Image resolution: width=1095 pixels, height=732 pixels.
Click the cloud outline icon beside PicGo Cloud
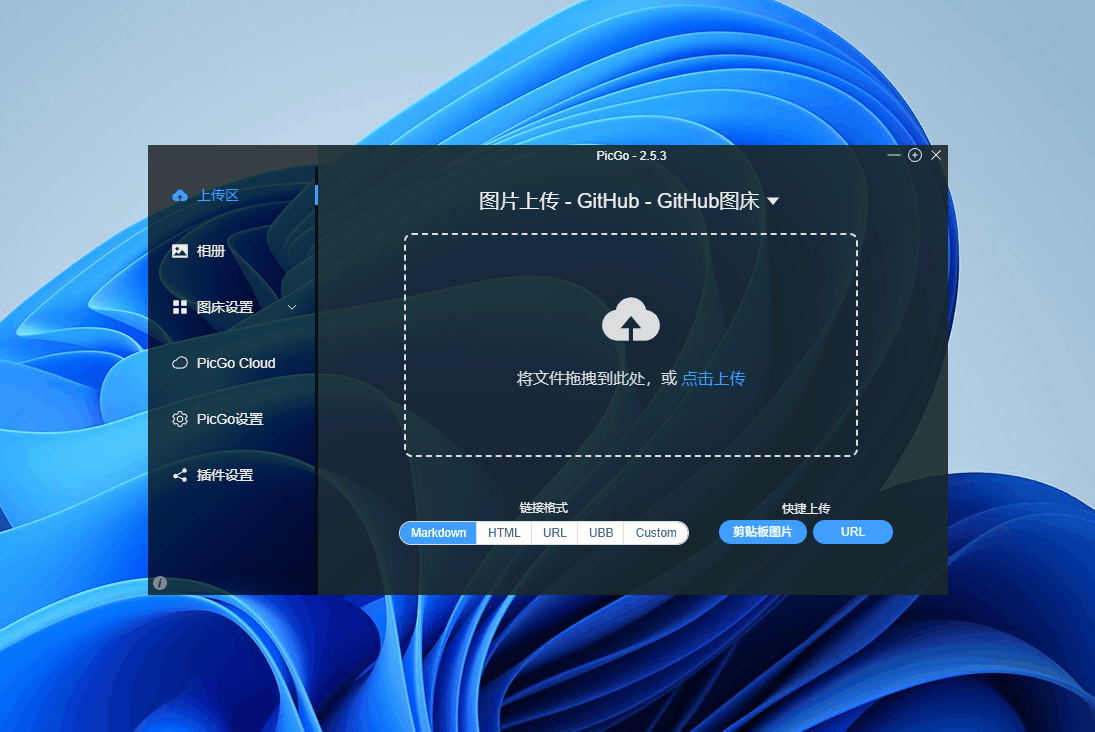pos(179,363)
